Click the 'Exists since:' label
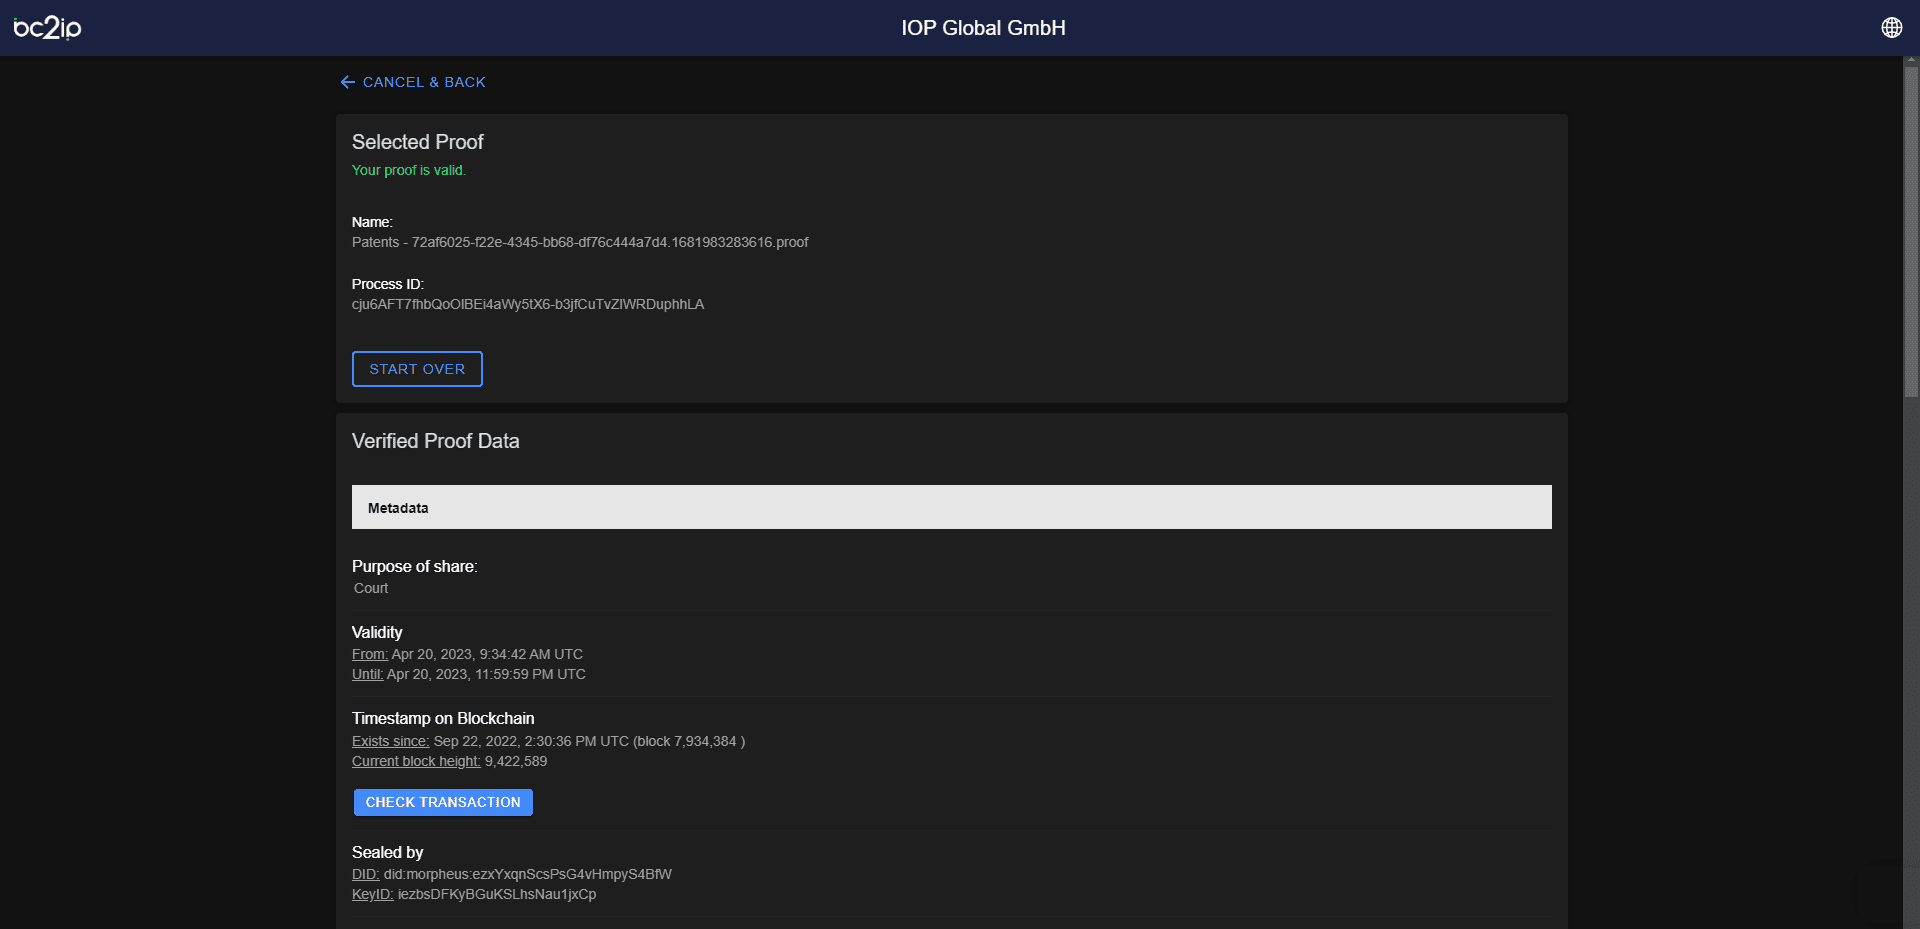The width and height of the screenshot is (1920, 929). click(390, 741)
